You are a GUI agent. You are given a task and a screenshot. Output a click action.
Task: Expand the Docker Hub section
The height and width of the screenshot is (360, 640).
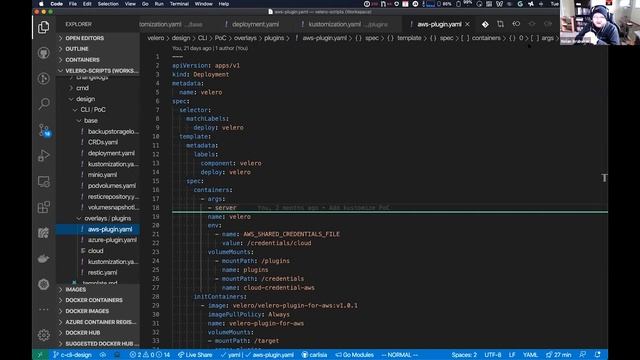click(x=98, y=333)
